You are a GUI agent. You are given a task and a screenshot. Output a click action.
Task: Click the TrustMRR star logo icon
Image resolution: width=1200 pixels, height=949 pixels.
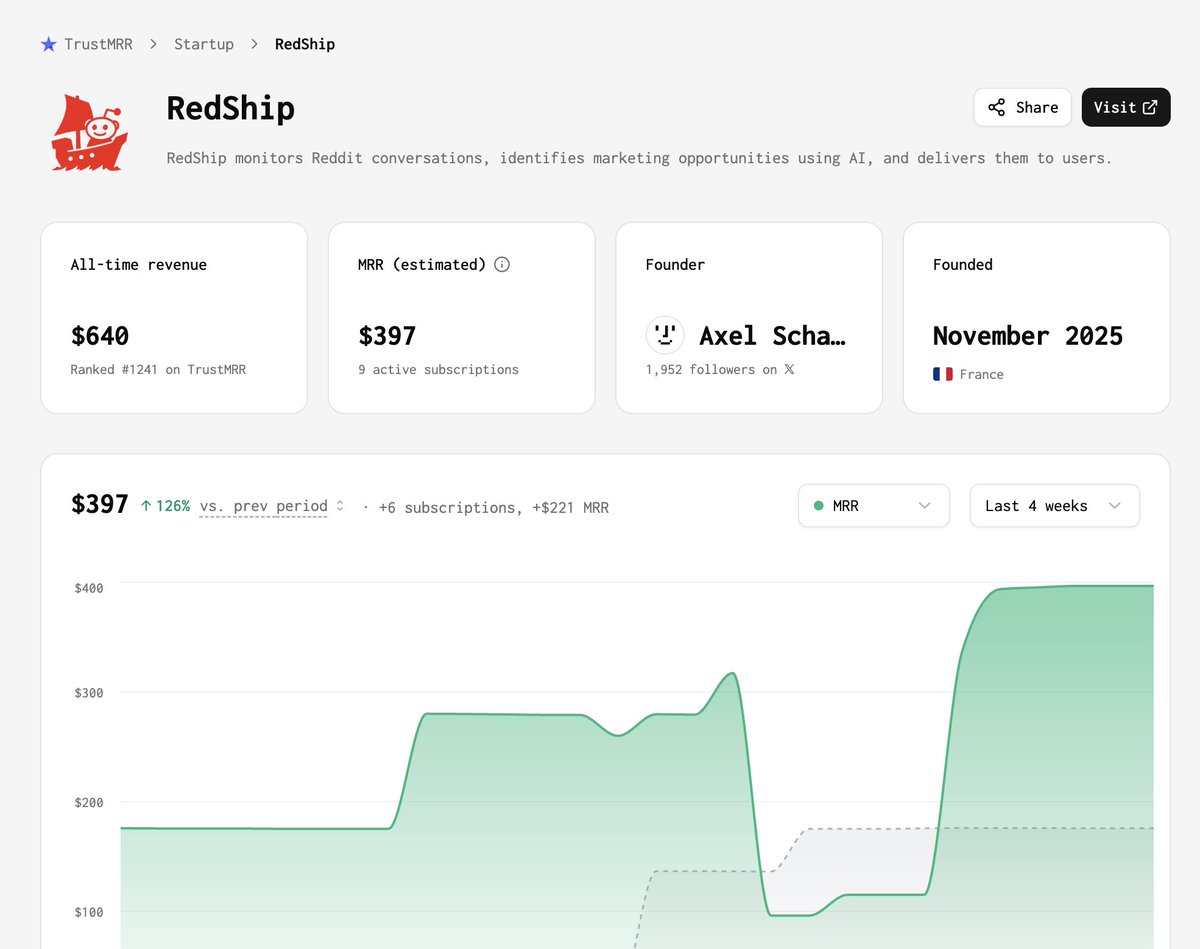(49, 44)
